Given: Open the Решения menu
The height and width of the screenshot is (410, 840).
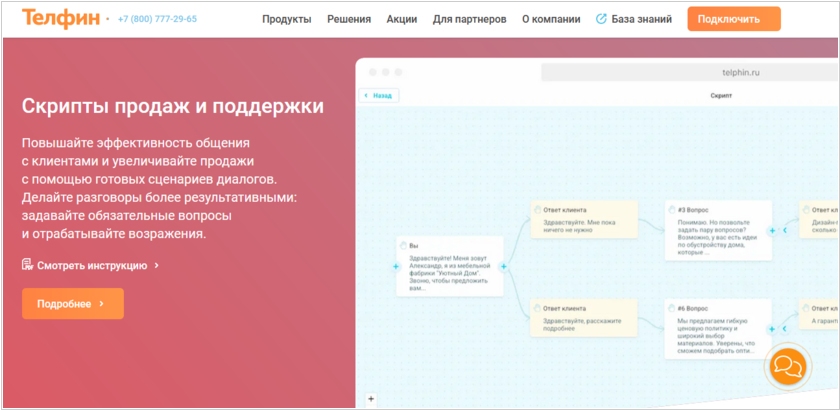Looking at the screenshot, I should tap(349, 19).
